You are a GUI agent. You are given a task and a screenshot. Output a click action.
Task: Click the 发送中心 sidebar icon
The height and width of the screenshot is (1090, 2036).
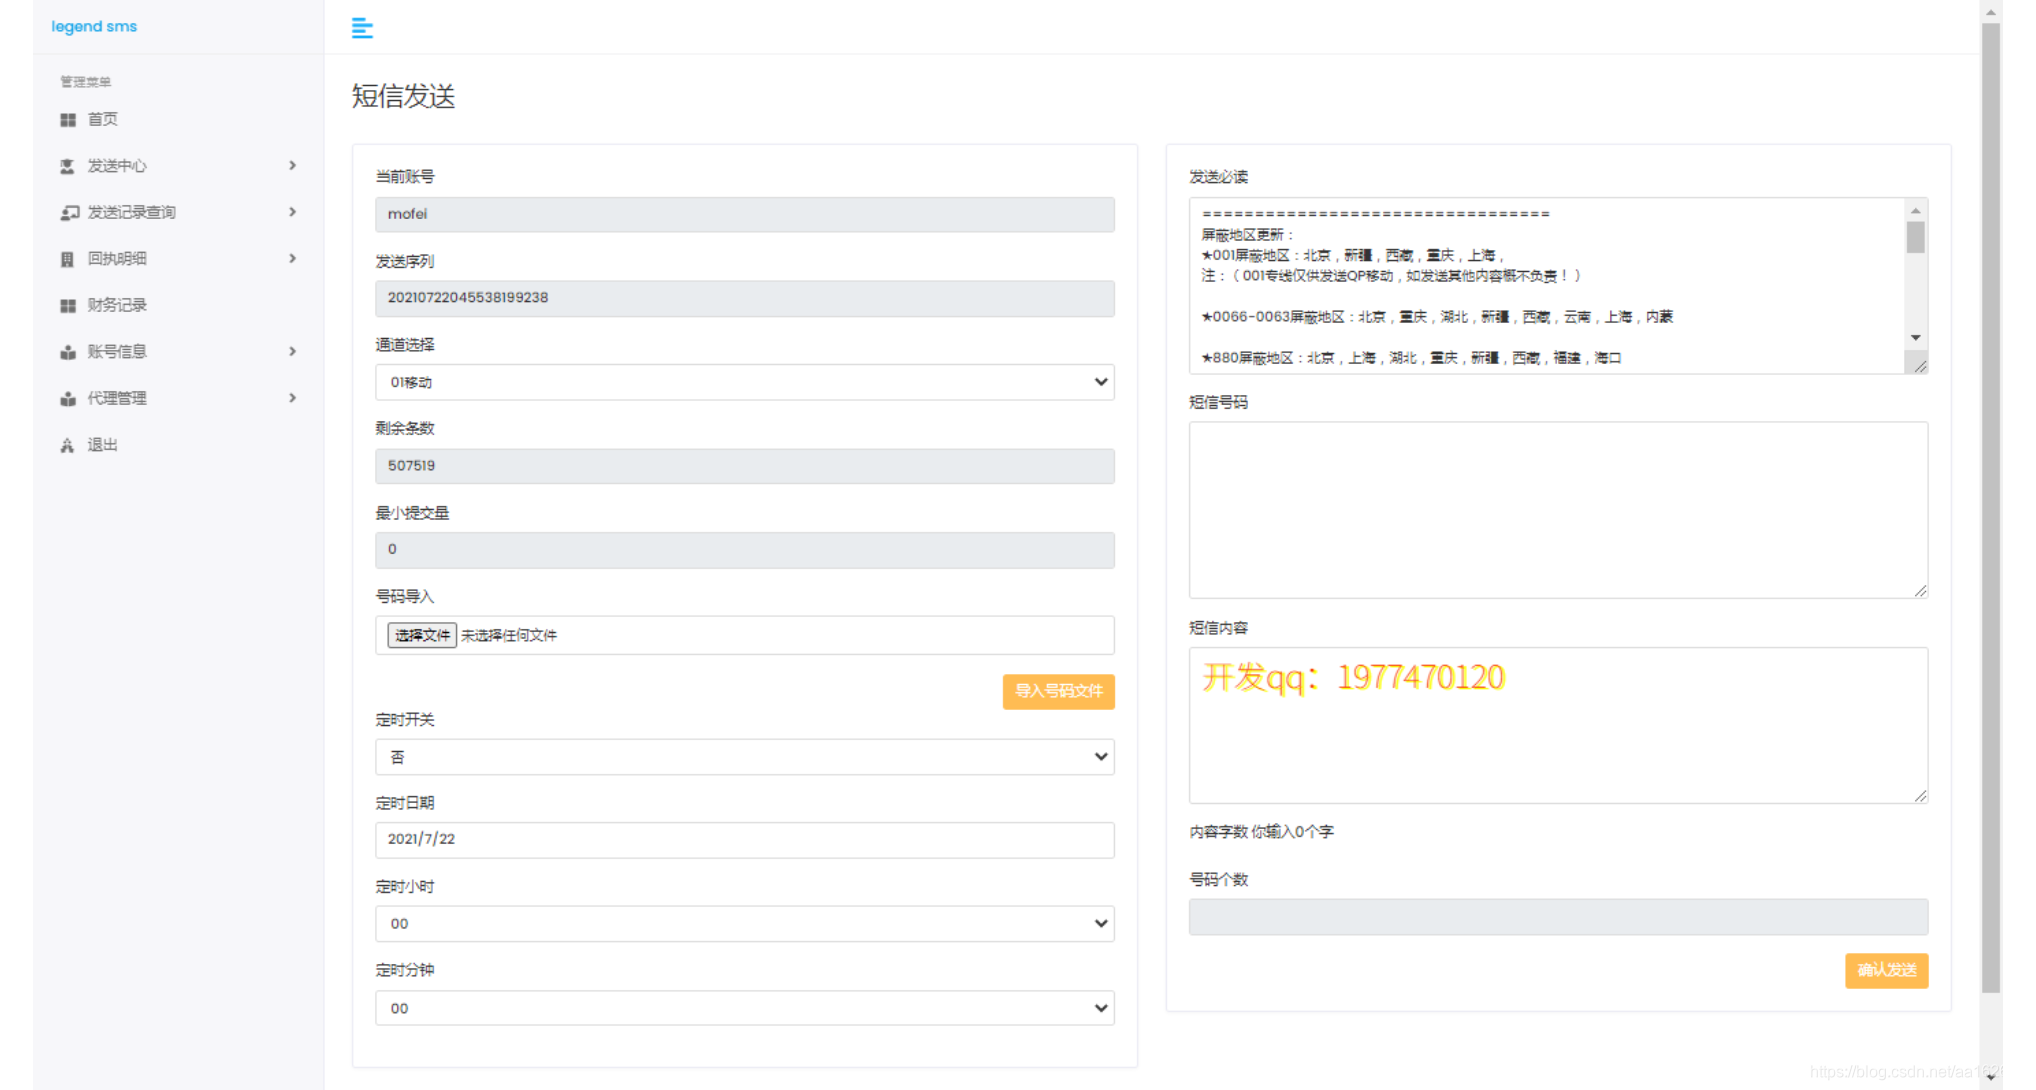point(68,166)
